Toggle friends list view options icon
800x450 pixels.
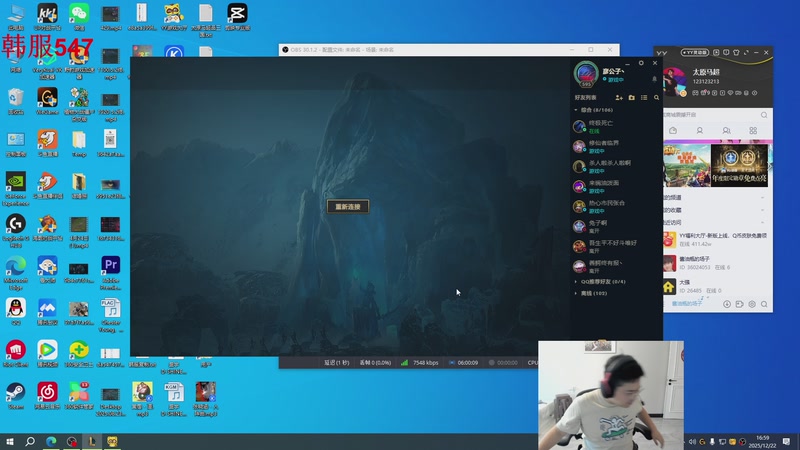644,97
